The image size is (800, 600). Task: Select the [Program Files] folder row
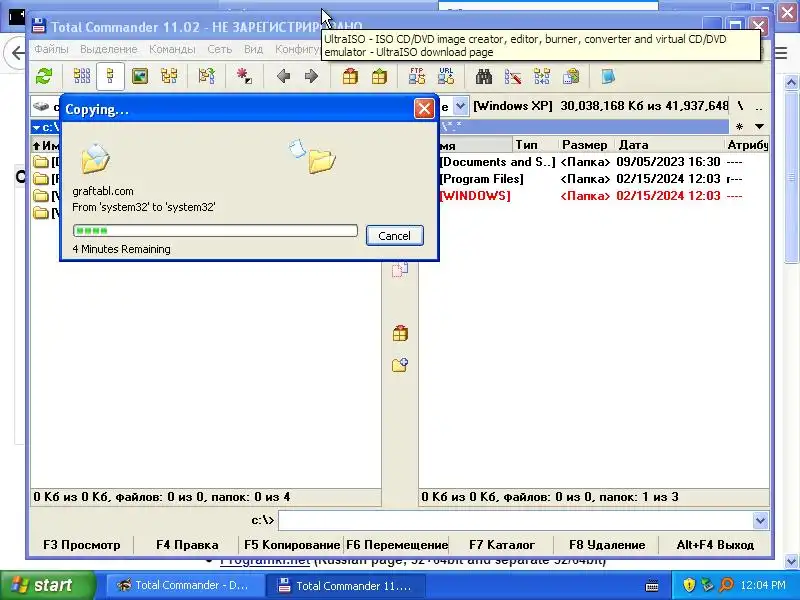(x=594, y=179)
